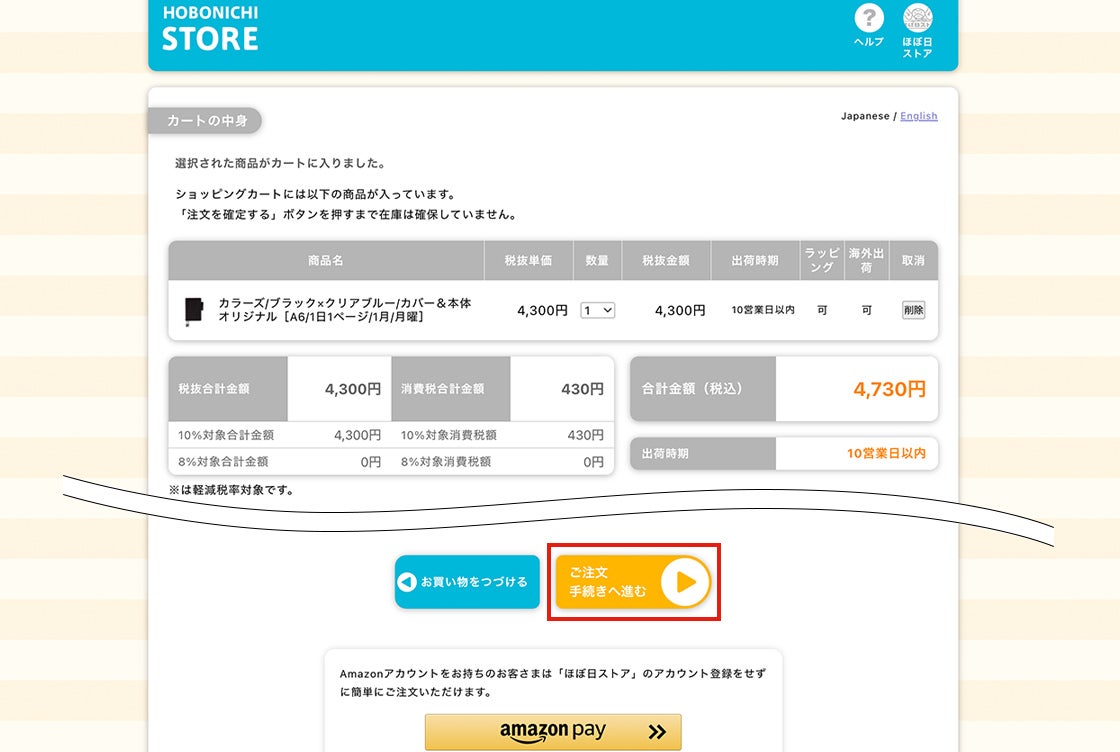Select the Japanese language option
The width and height of the screenshot is (1120, 752).
pyautogui.click(x=864, y=116)
